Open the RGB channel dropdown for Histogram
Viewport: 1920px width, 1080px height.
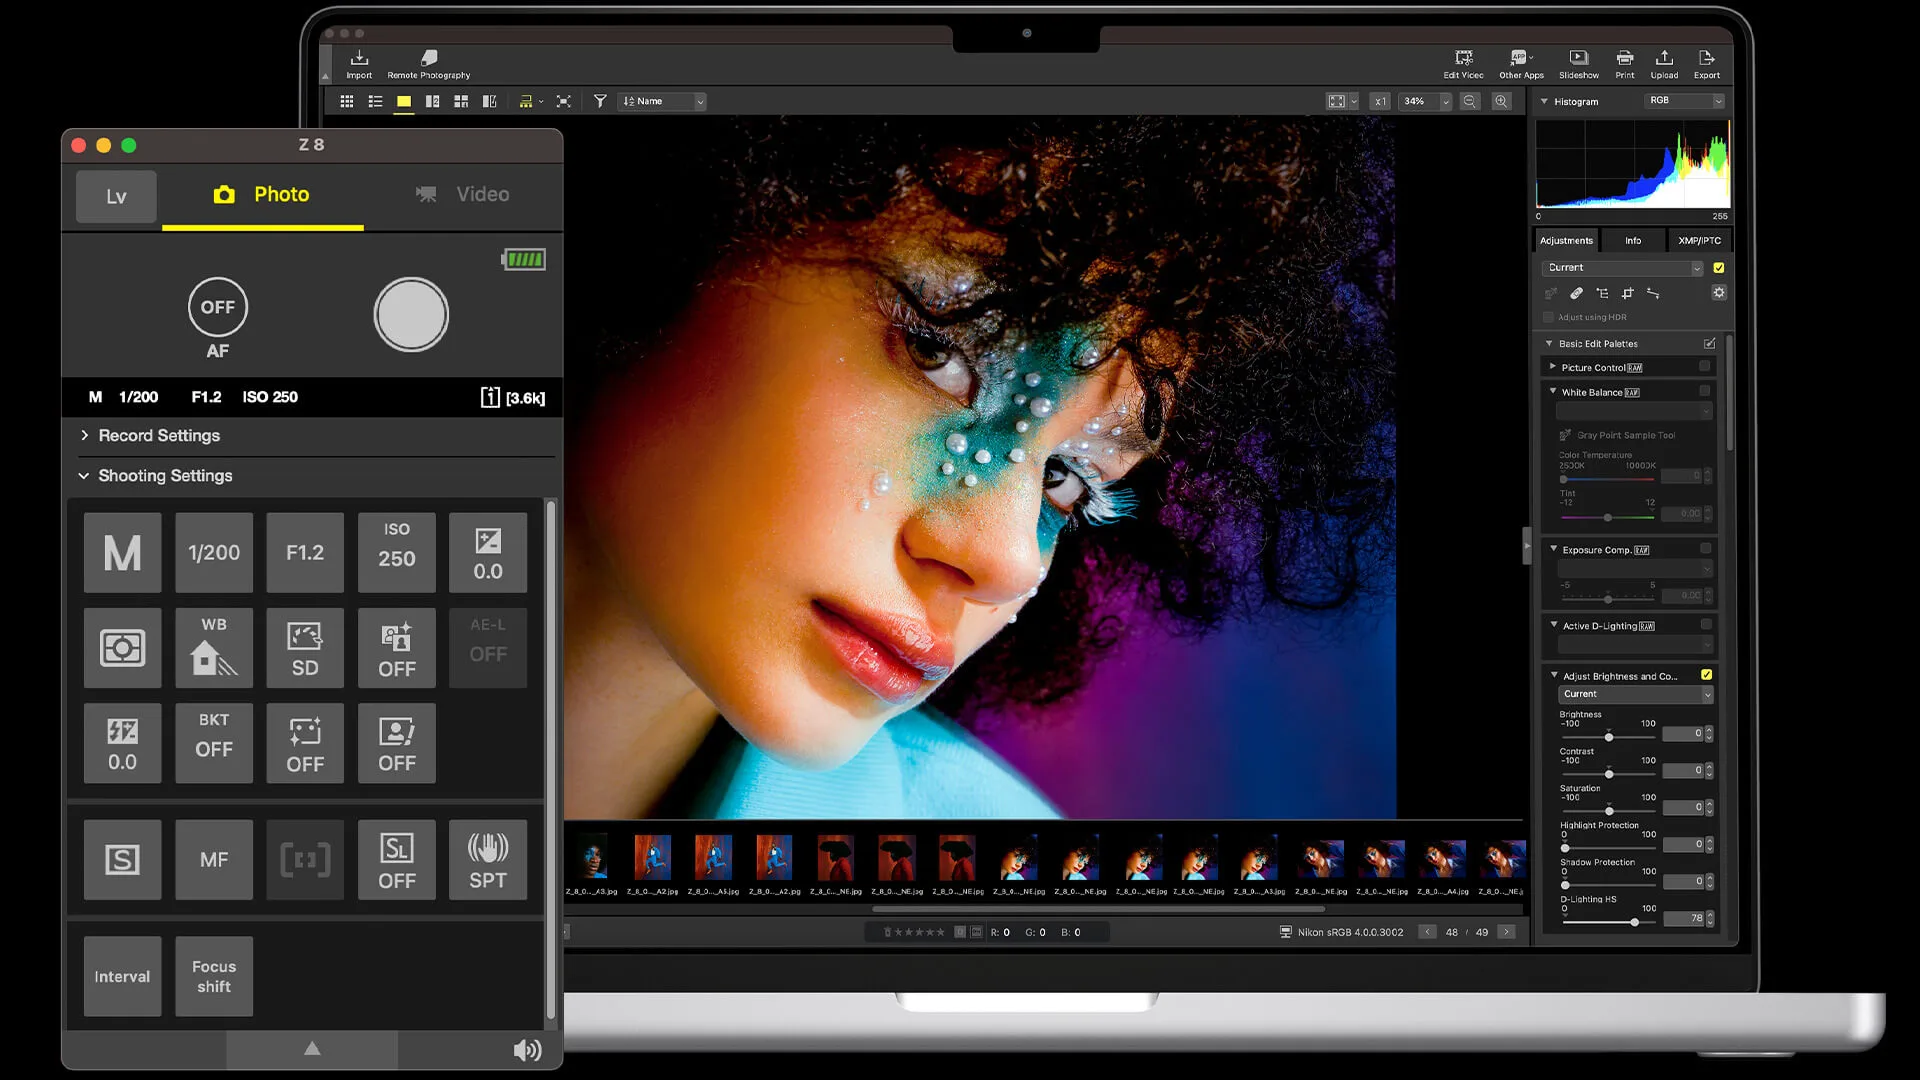pos(1684,101)
